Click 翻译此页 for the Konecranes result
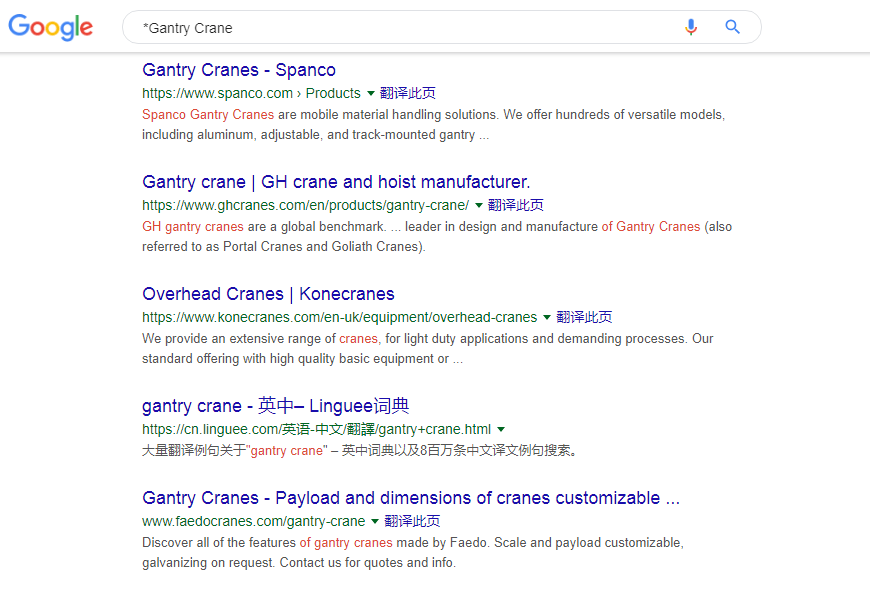870x600 pixels. pos(584,317)
